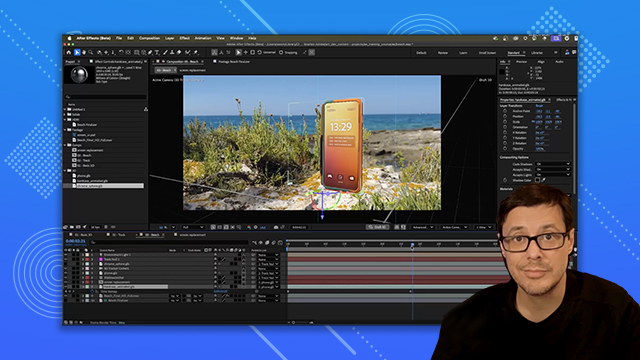Select the Puppet Pin tool
640x360 pixels.
pyautogui.click(x=196, y=52)
